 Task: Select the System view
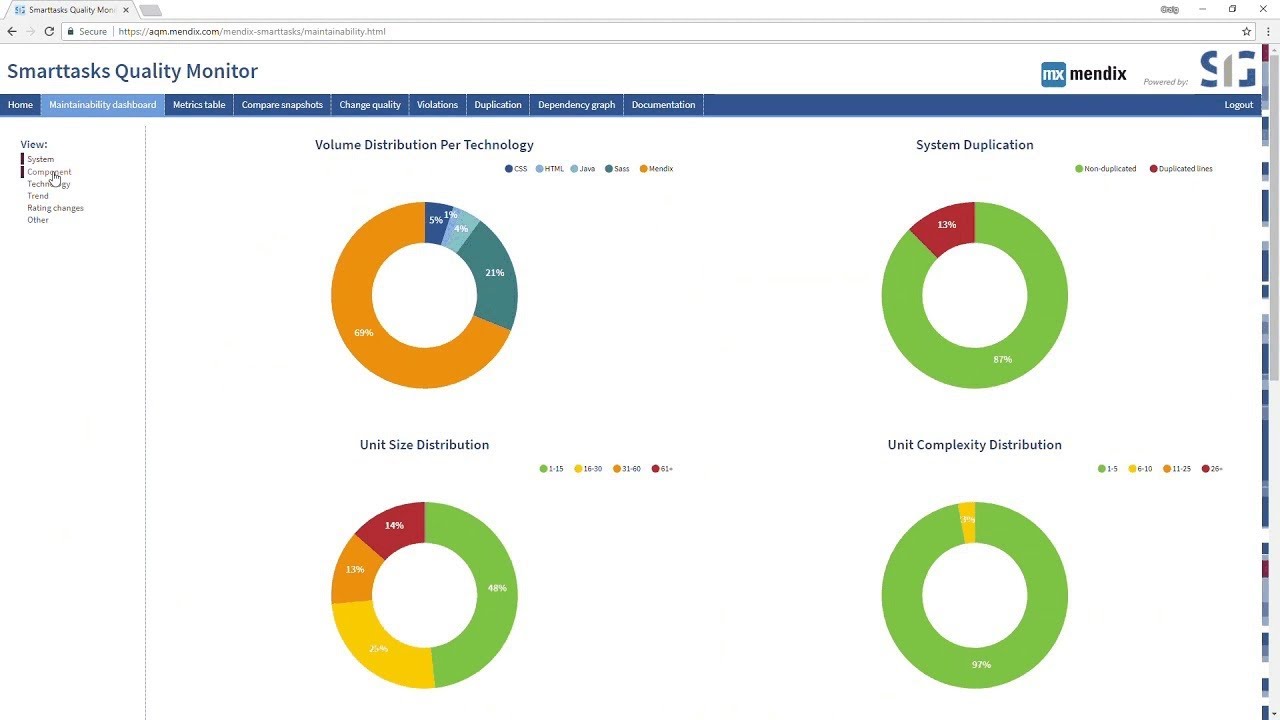tap(40, 159)
